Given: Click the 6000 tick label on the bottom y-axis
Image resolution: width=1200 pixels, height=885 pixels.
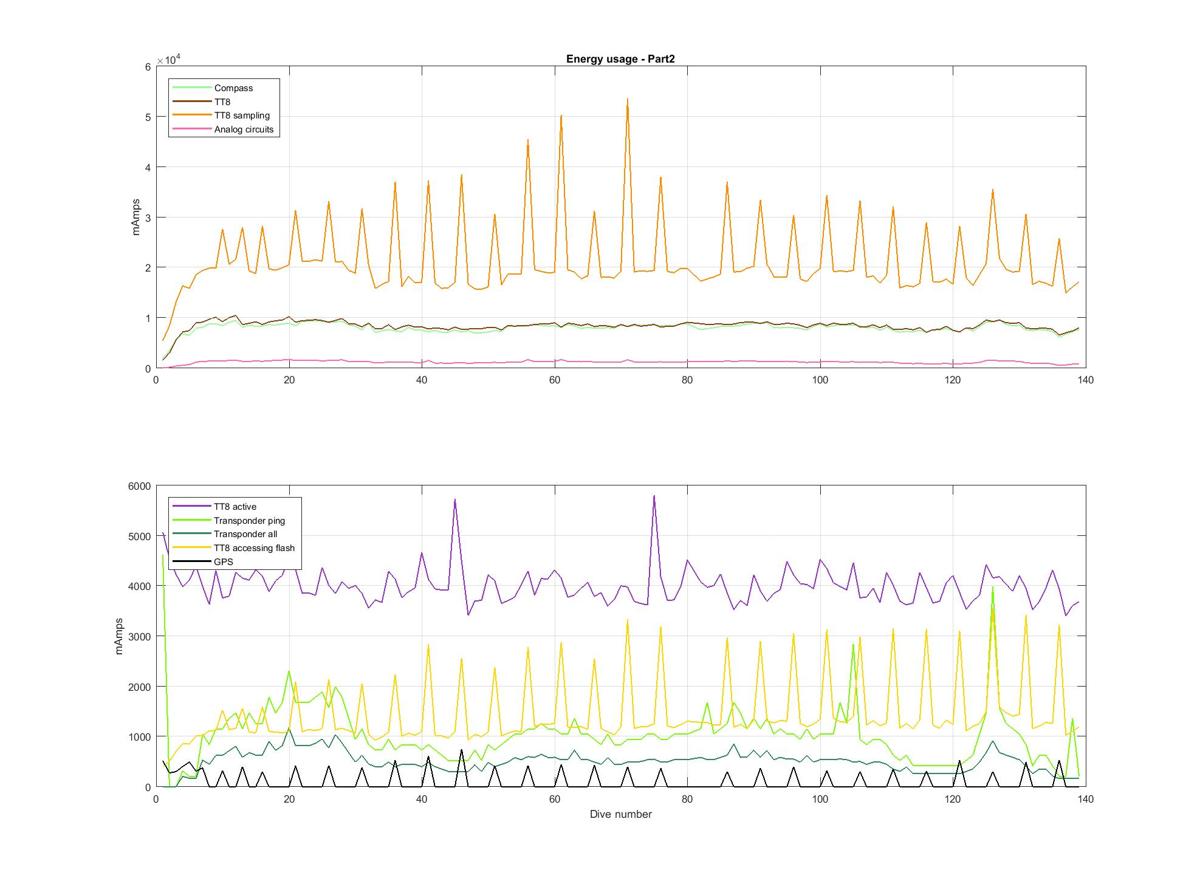Looking at the screenshot, I should pos(138,486).
